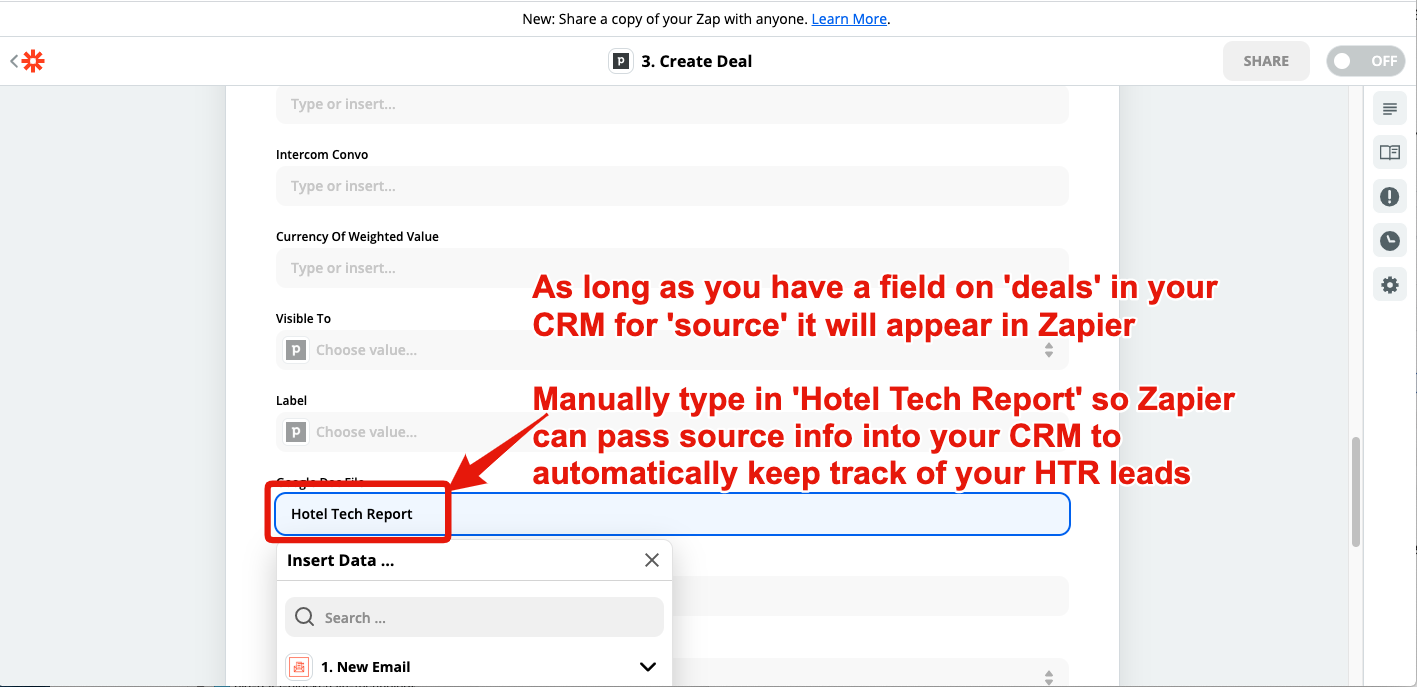
Task: Click the topmost Type or insert field
Action: (x=672, y=104)
